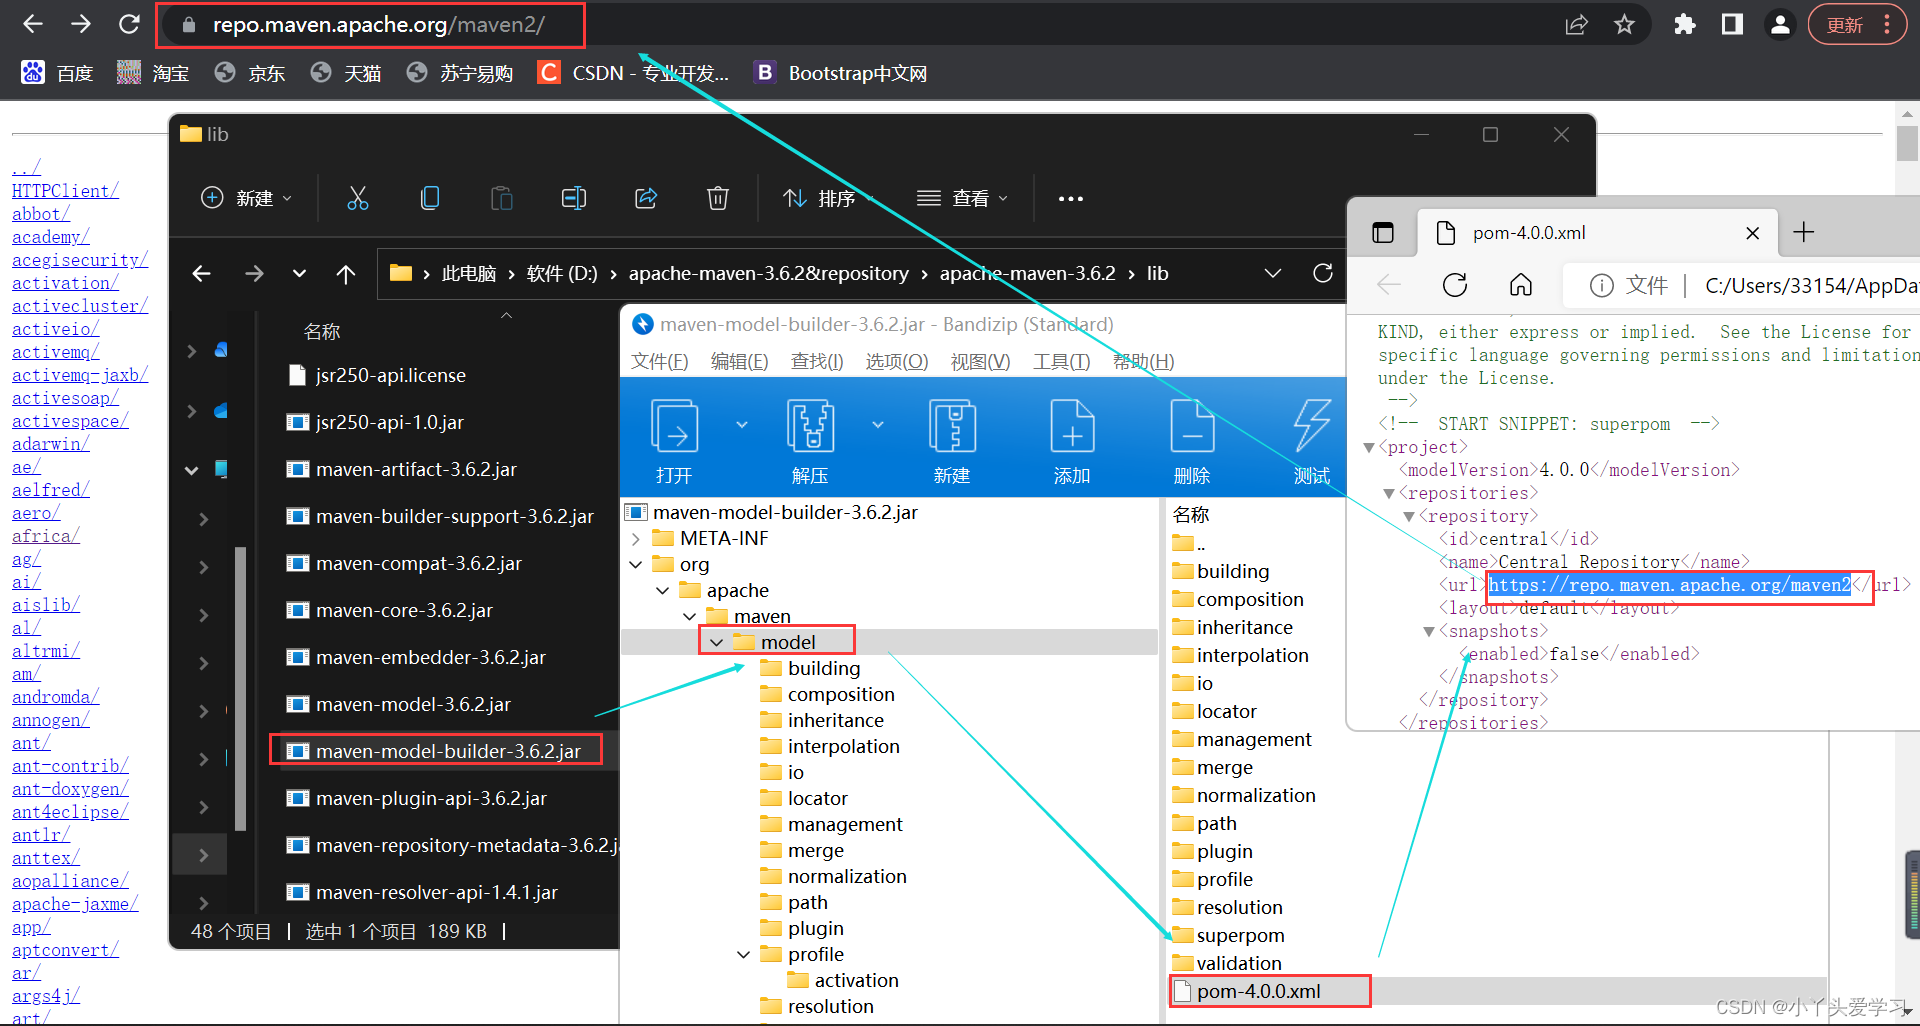
Task: Click Bandizip Delete (删除) button
Action: pyautogui.click(x=1192, y=441)
